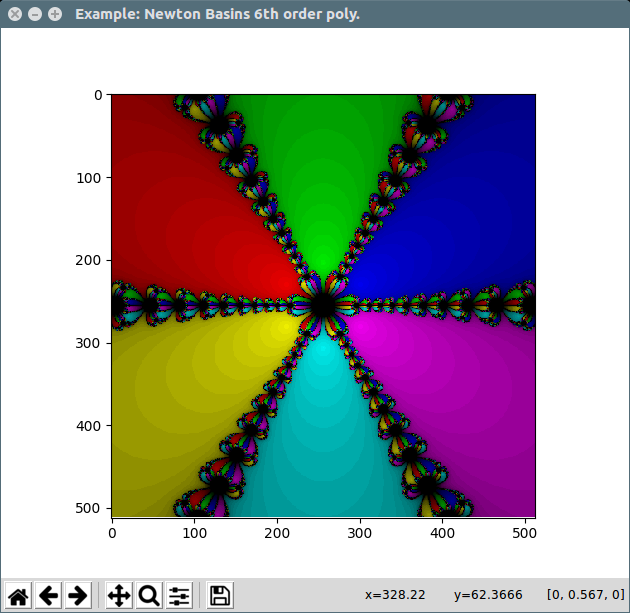Minimize the Newton Basins window
Viewport: 630px width, 613px height.
34,15
